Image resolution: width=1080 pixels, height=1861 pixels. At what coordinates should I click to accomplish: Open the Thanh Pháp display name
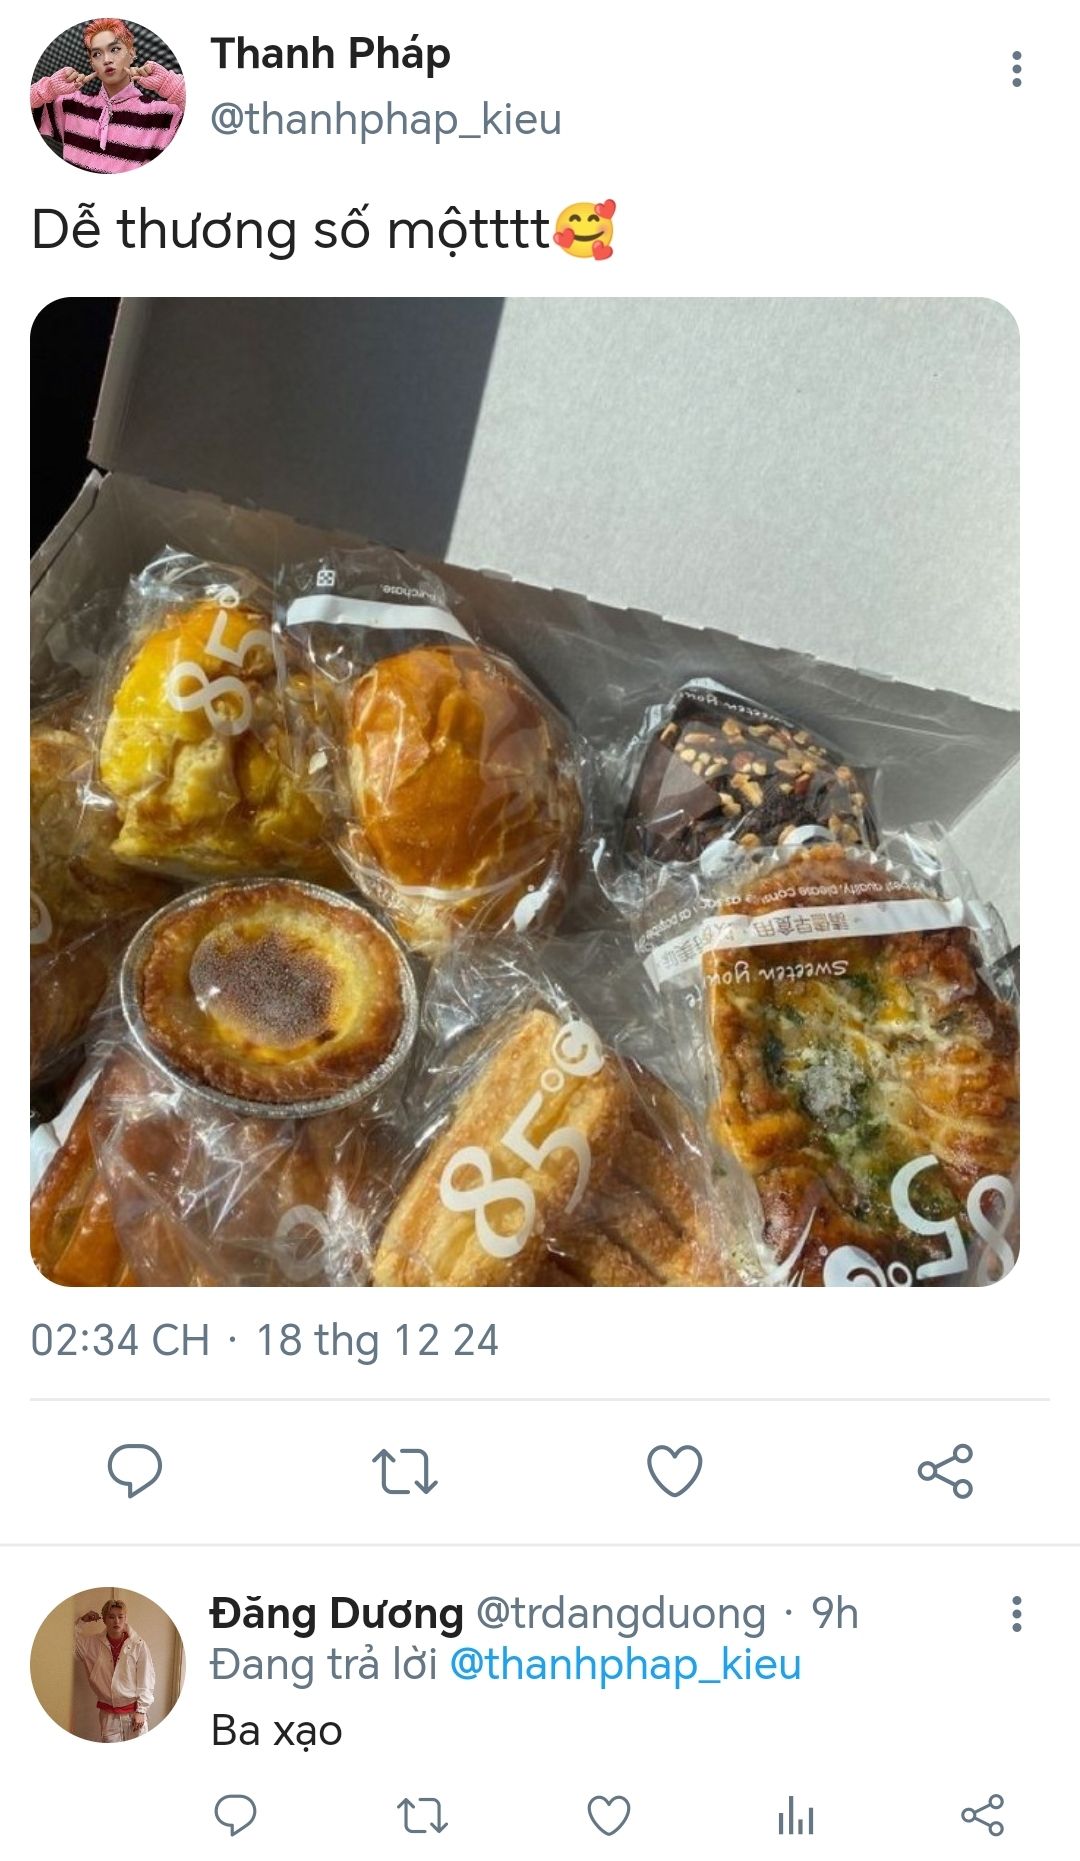(330, 54)
